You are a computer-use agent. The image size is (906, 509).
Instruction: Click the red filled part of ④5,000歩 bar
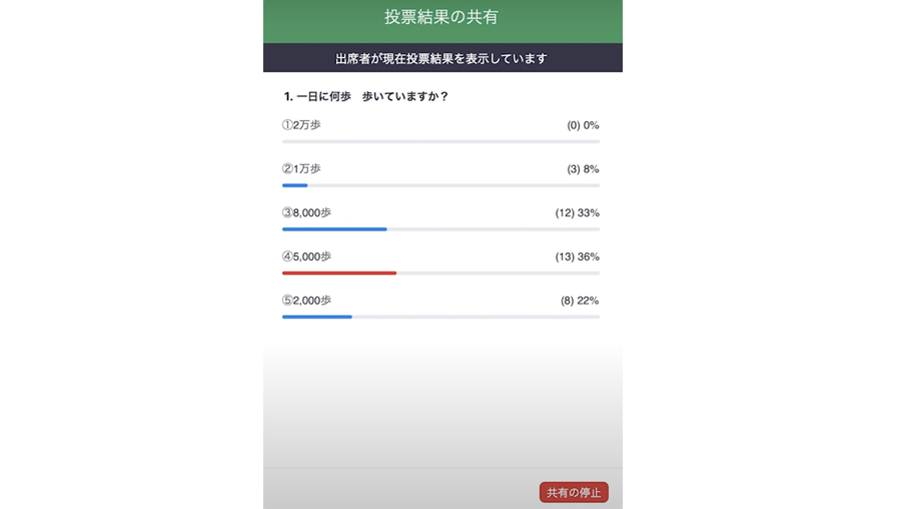(339, 273)
